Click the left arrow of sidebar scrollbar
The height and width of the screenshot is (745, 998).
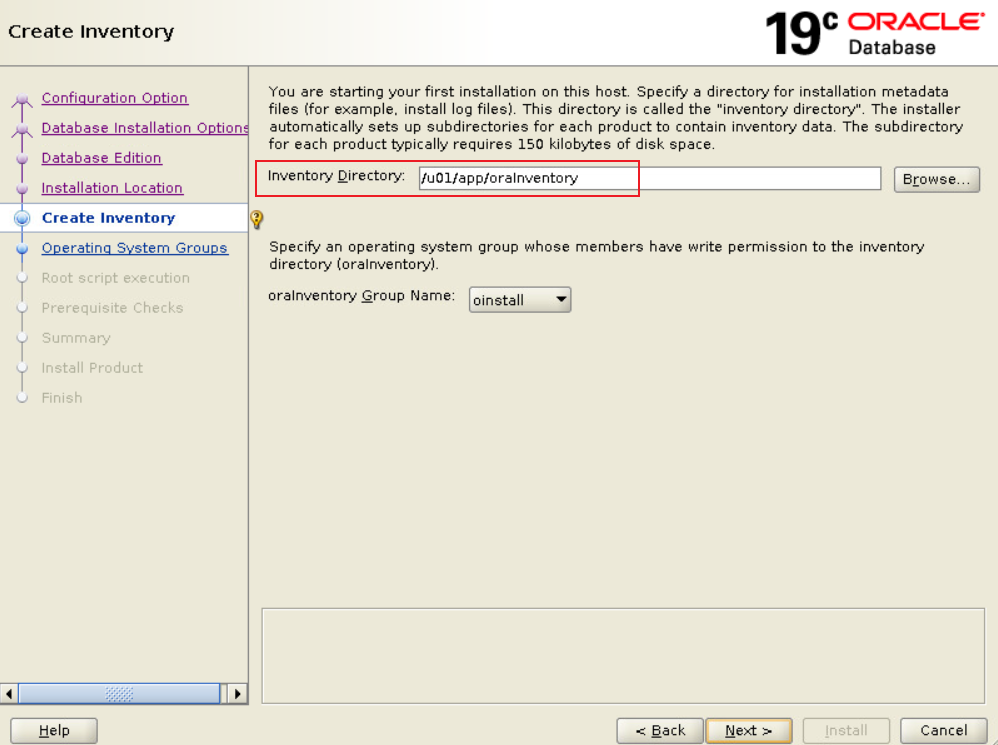click(x=9, y=693)
